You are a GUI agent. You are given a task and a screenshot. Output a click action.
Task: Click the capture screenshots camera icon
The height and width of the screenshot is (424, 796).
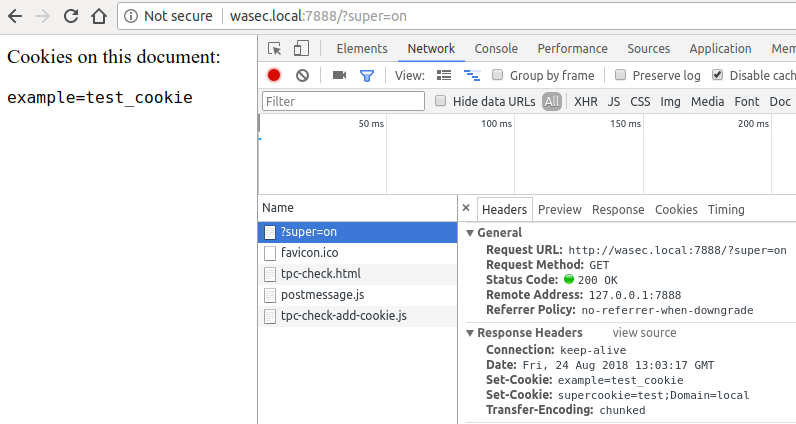(x=339, y=75)
